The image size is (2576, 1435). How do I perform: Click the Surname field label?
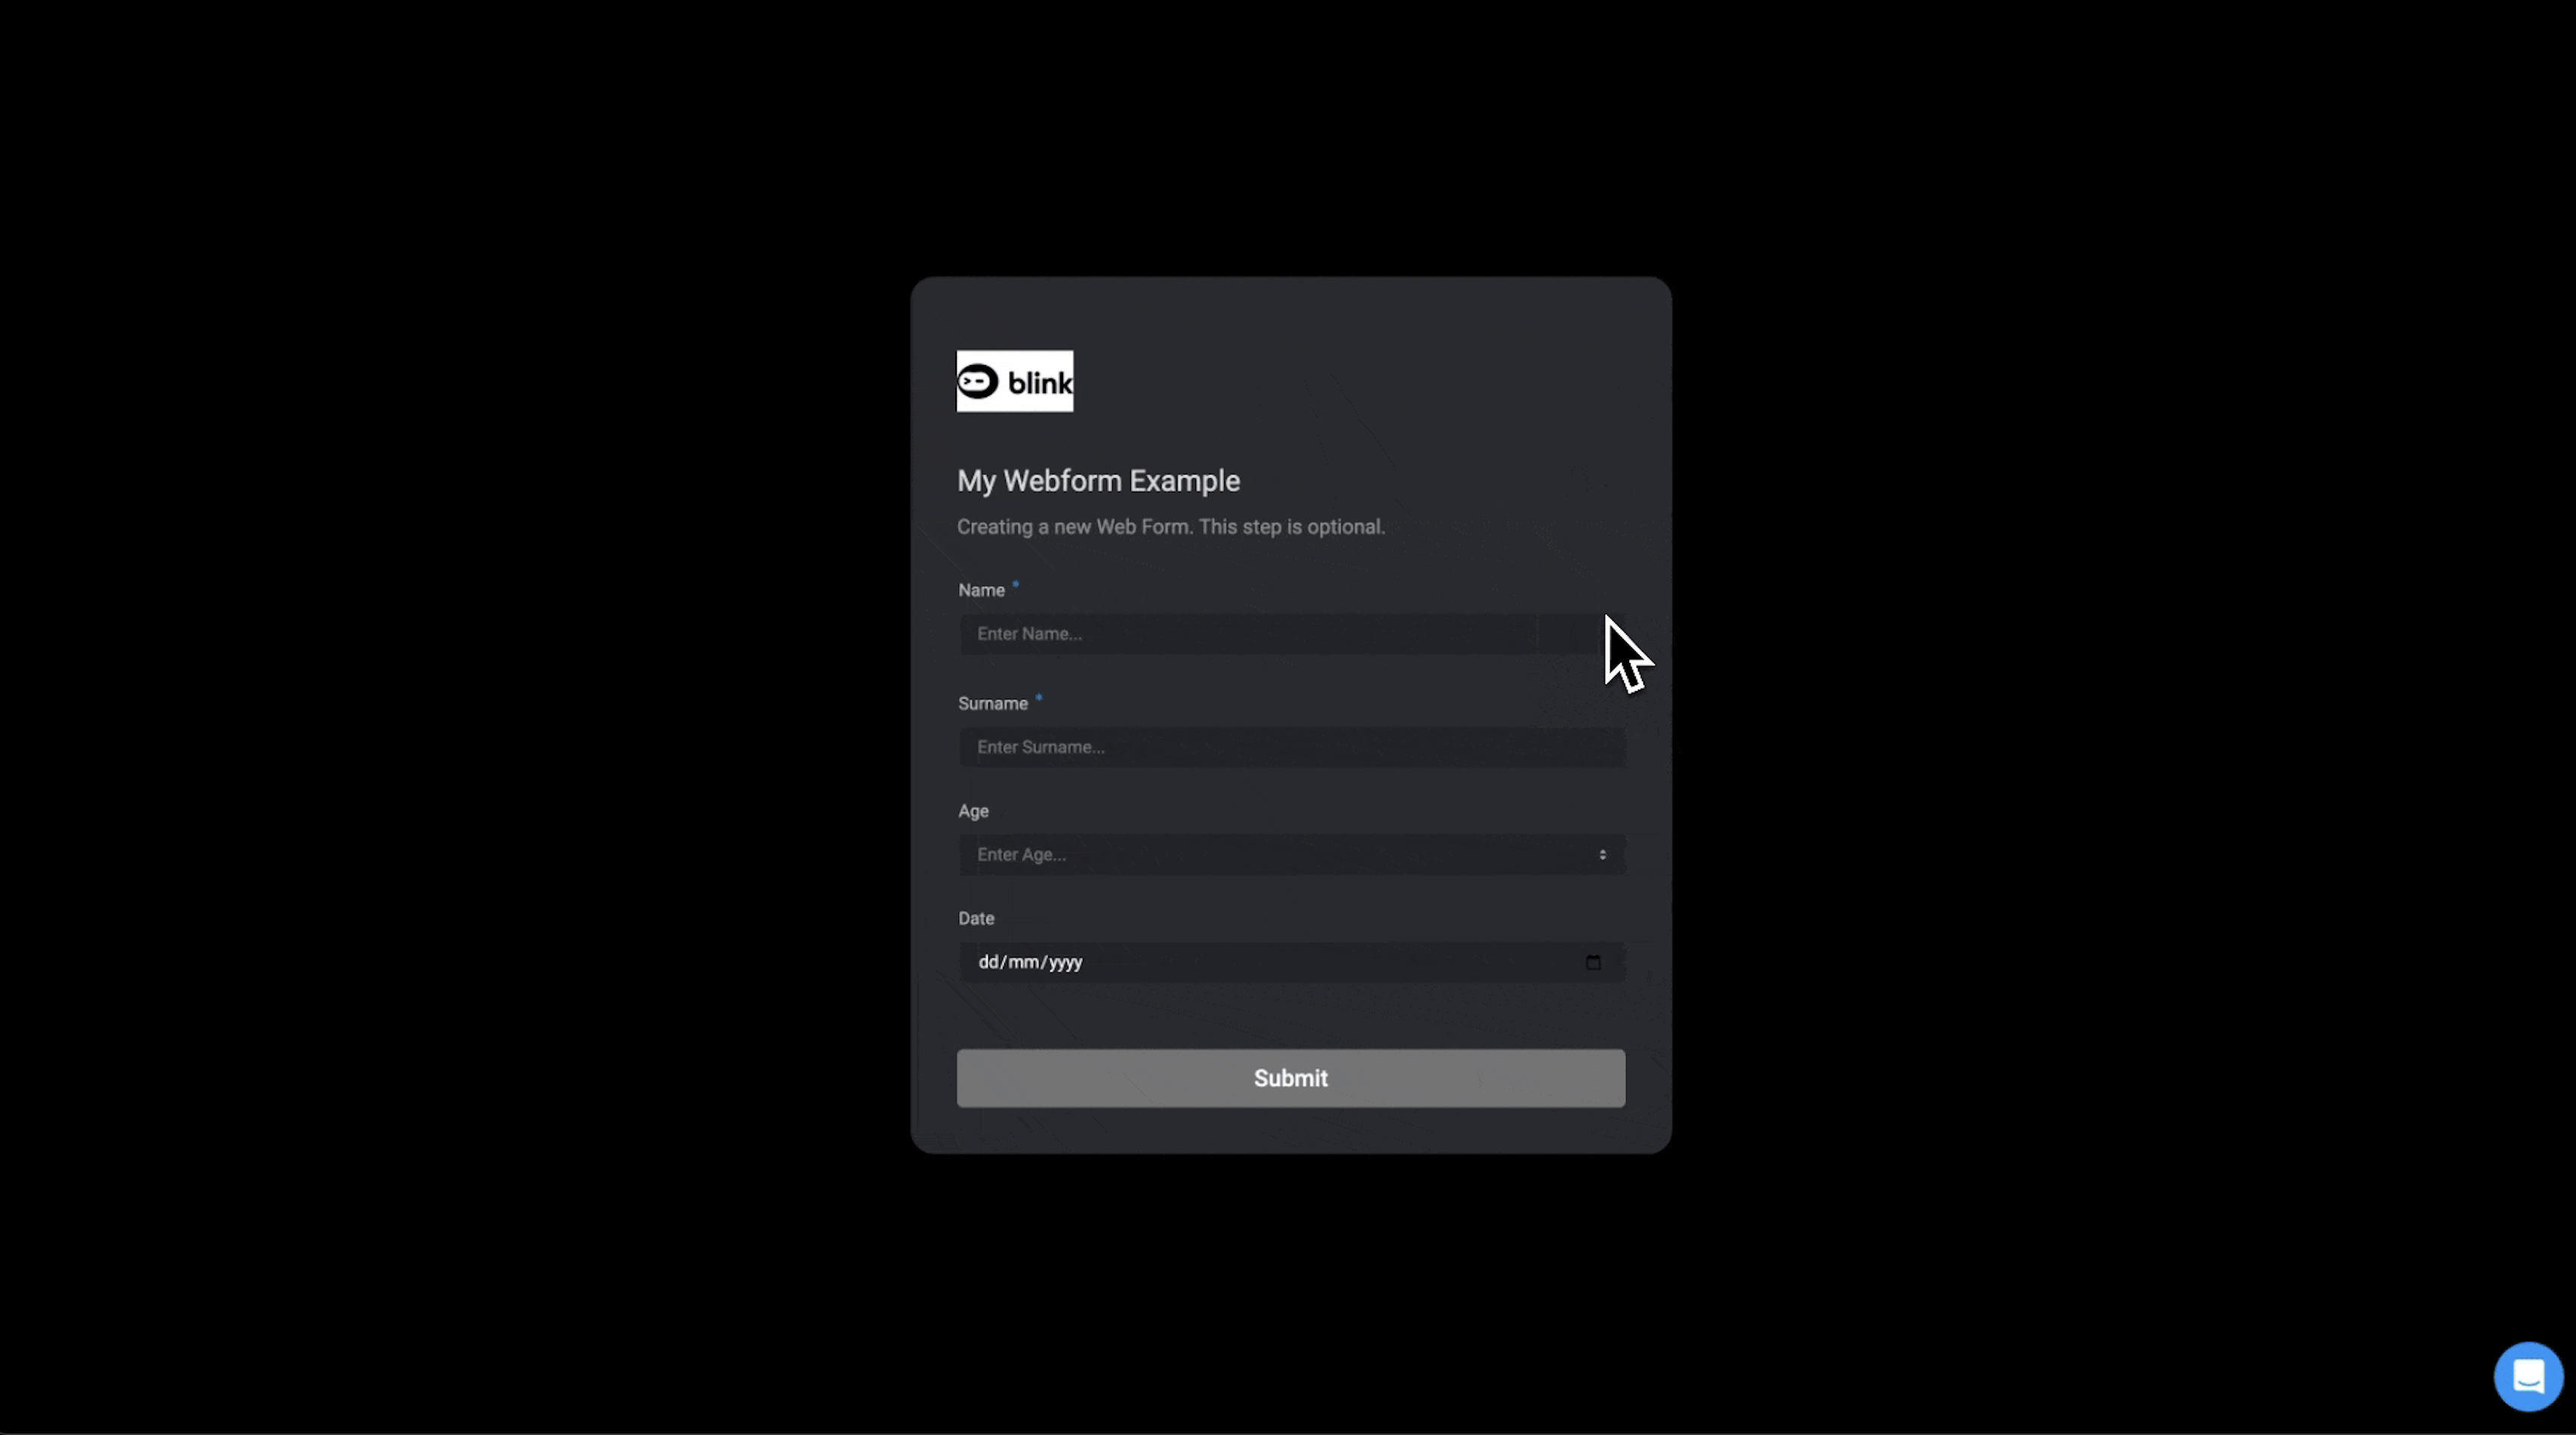(993, 704)
